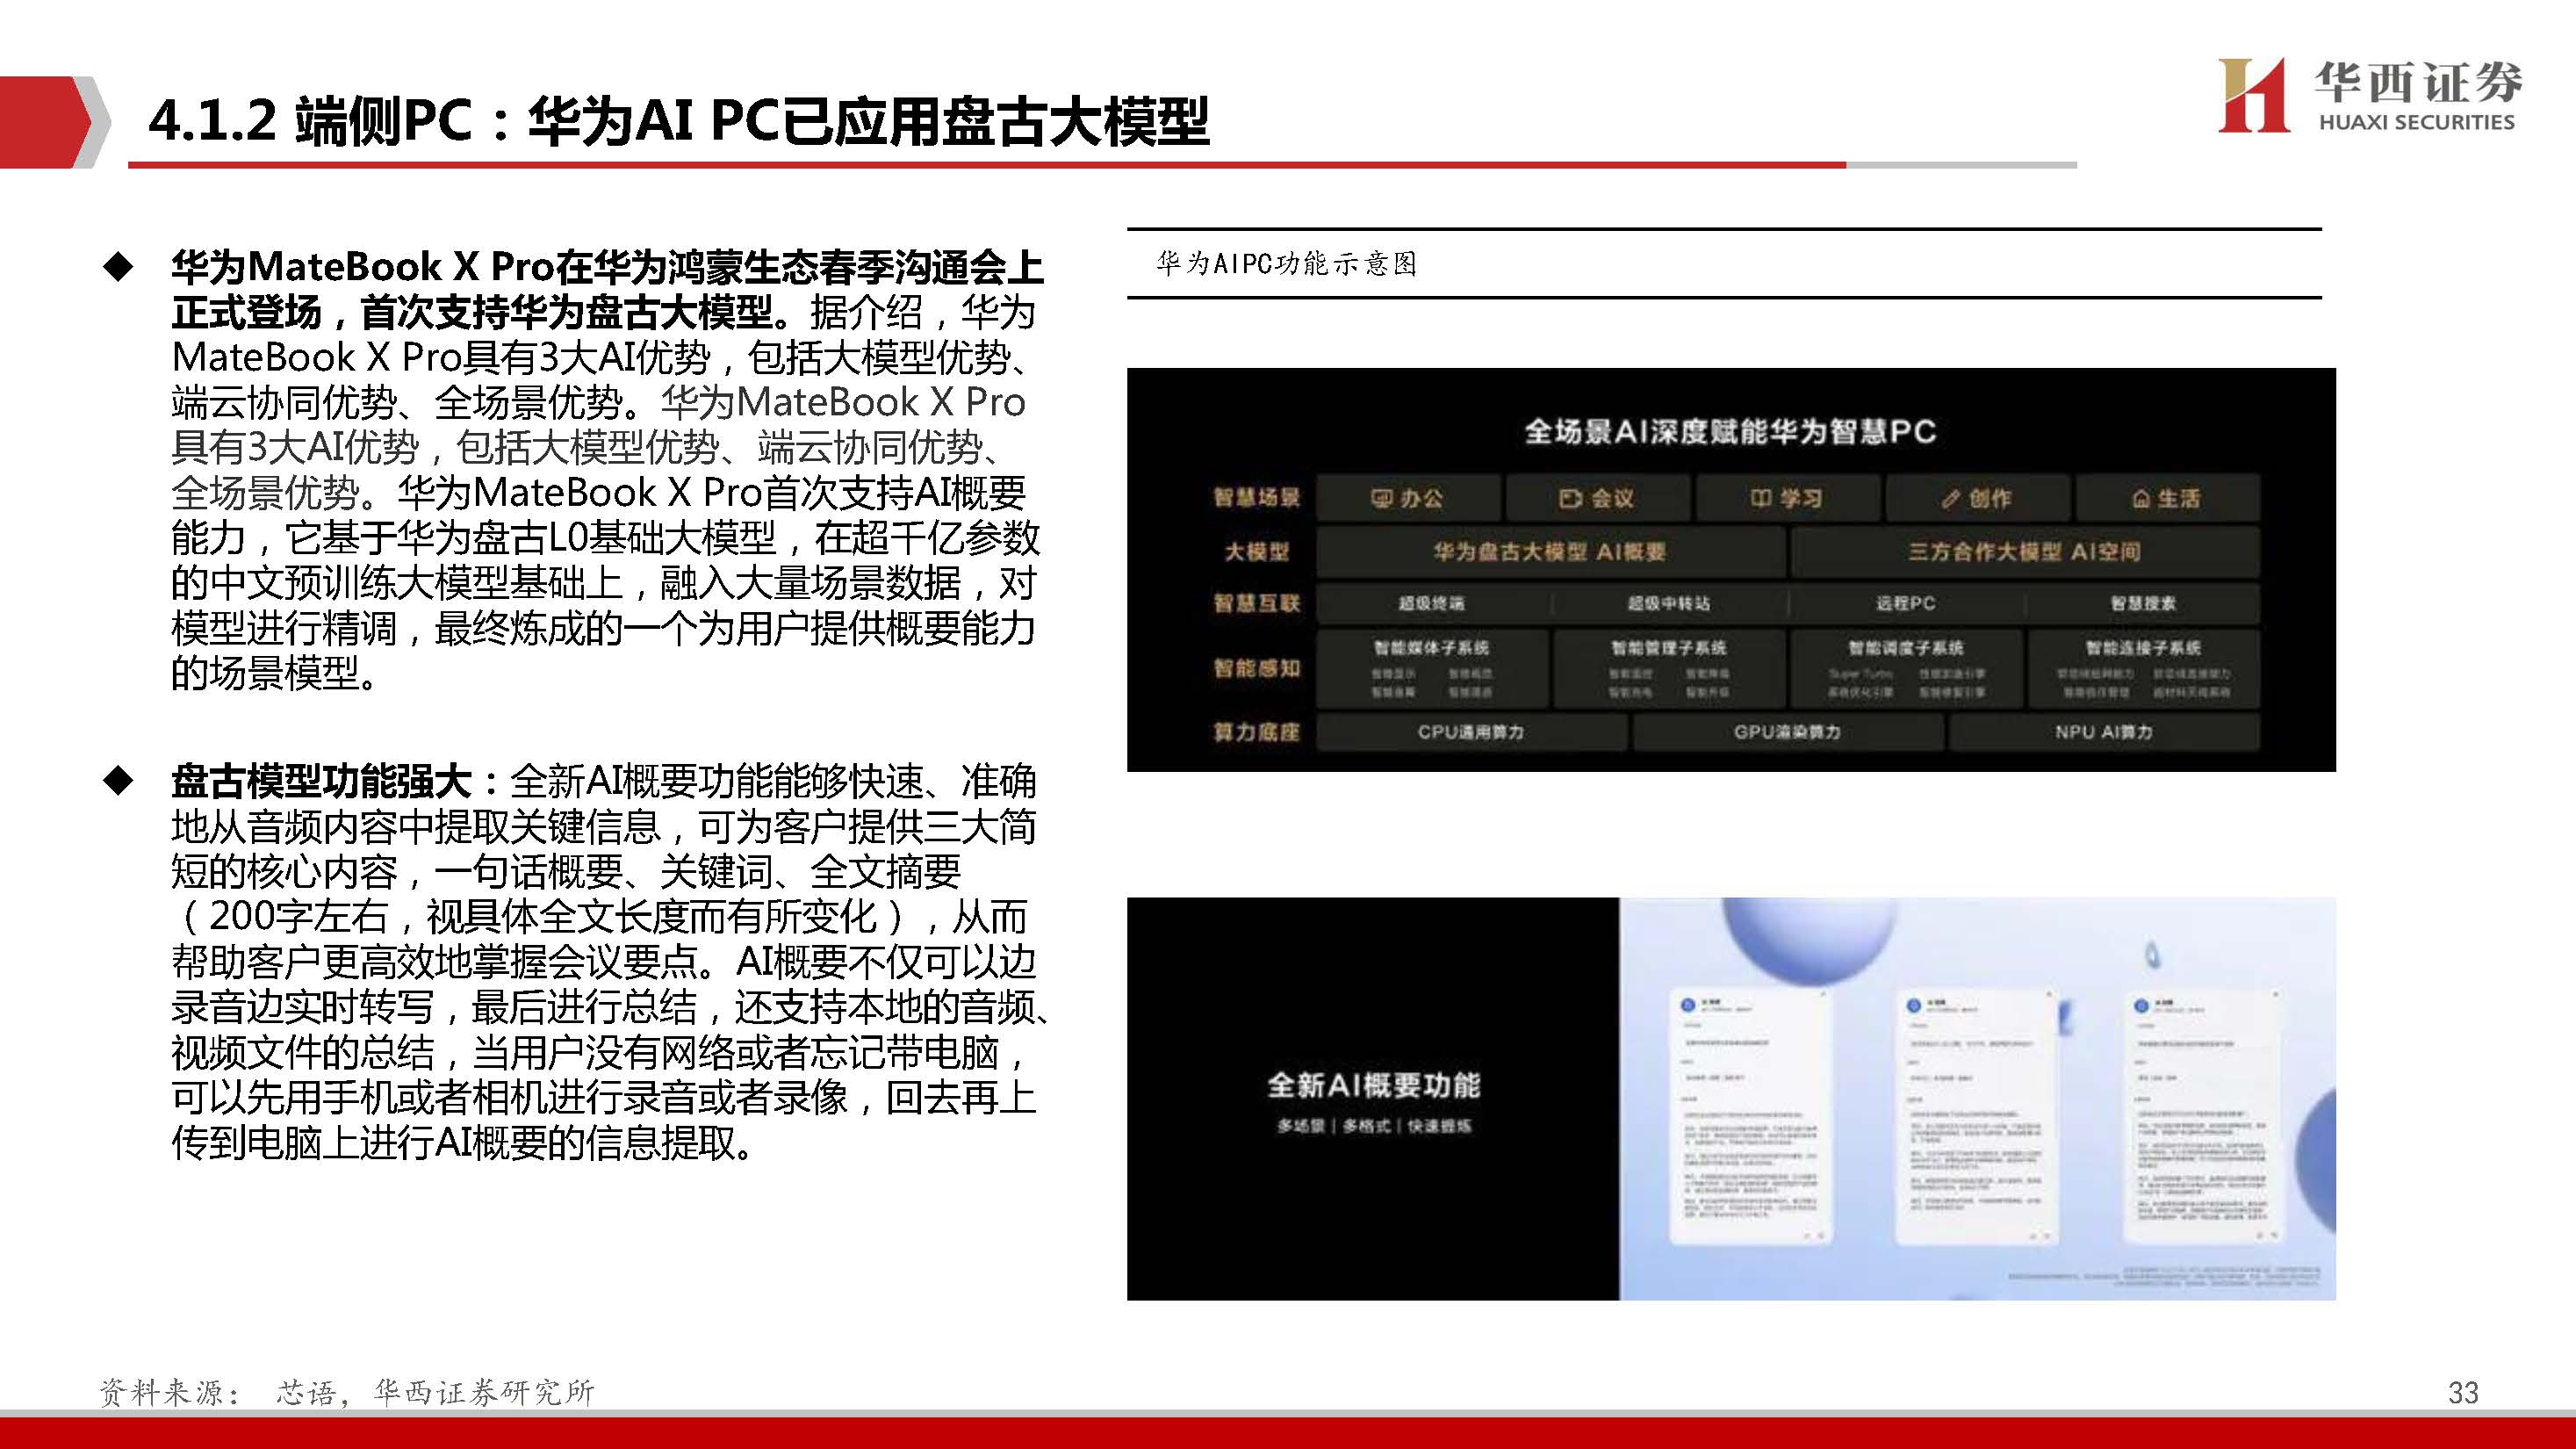This screenshot has width=2576, height=1449.
Task: Click the second black diamond bullet
Action: [119, 781]
